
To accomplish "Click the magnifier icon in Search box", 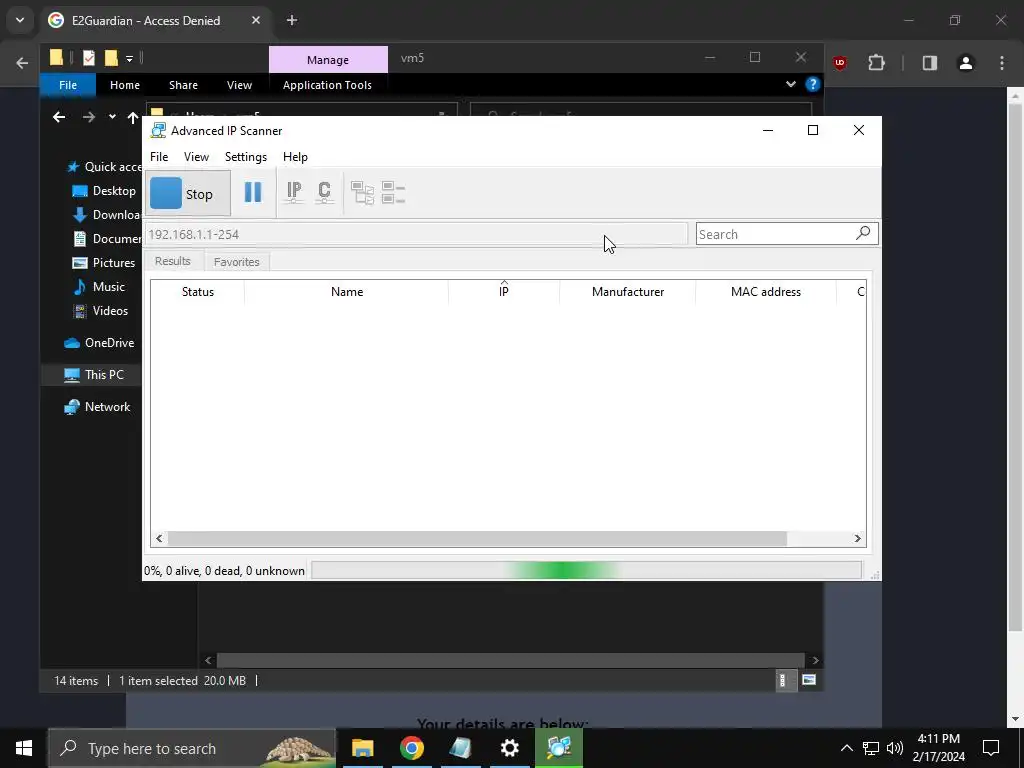I will pyautogui.click(x=863, y=233).
